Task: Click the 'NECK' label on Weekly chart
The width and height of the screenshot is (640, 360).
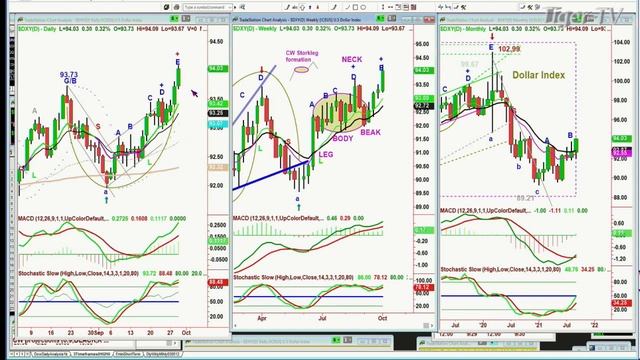Action: pos(352,60)
